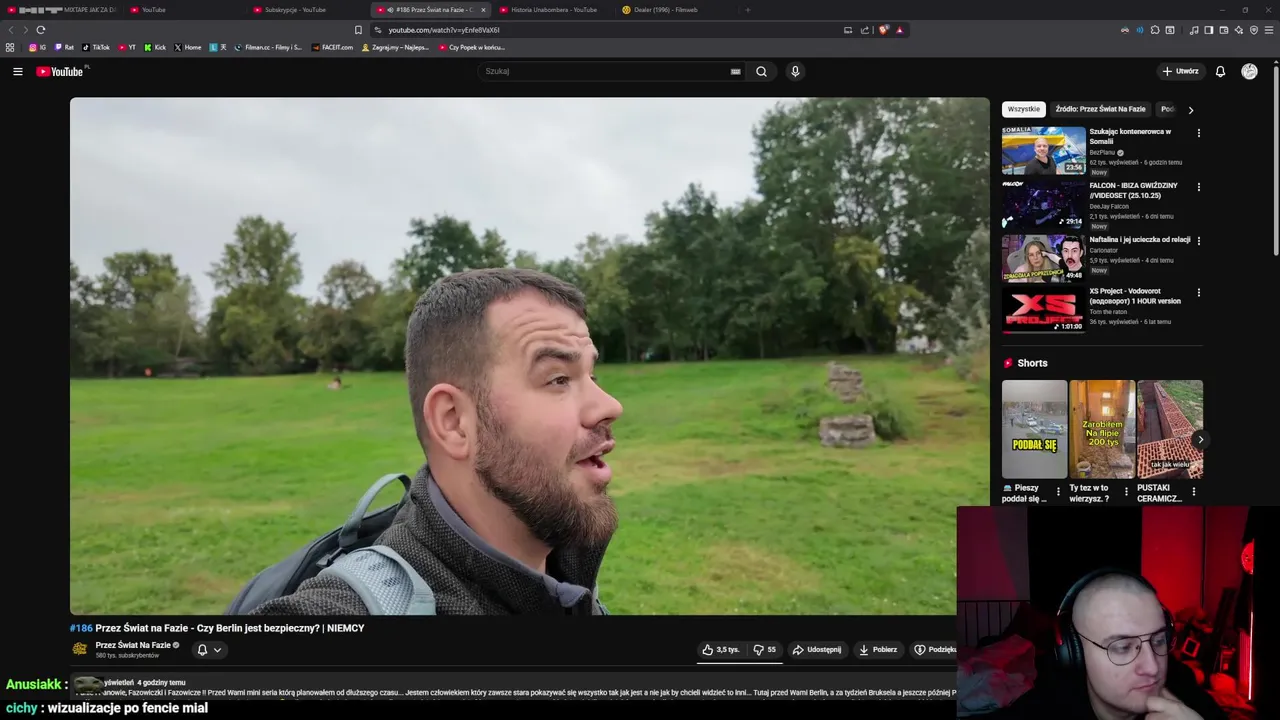Open Brave Shields lion icon

pyautogui.click(x=883, y=30)
